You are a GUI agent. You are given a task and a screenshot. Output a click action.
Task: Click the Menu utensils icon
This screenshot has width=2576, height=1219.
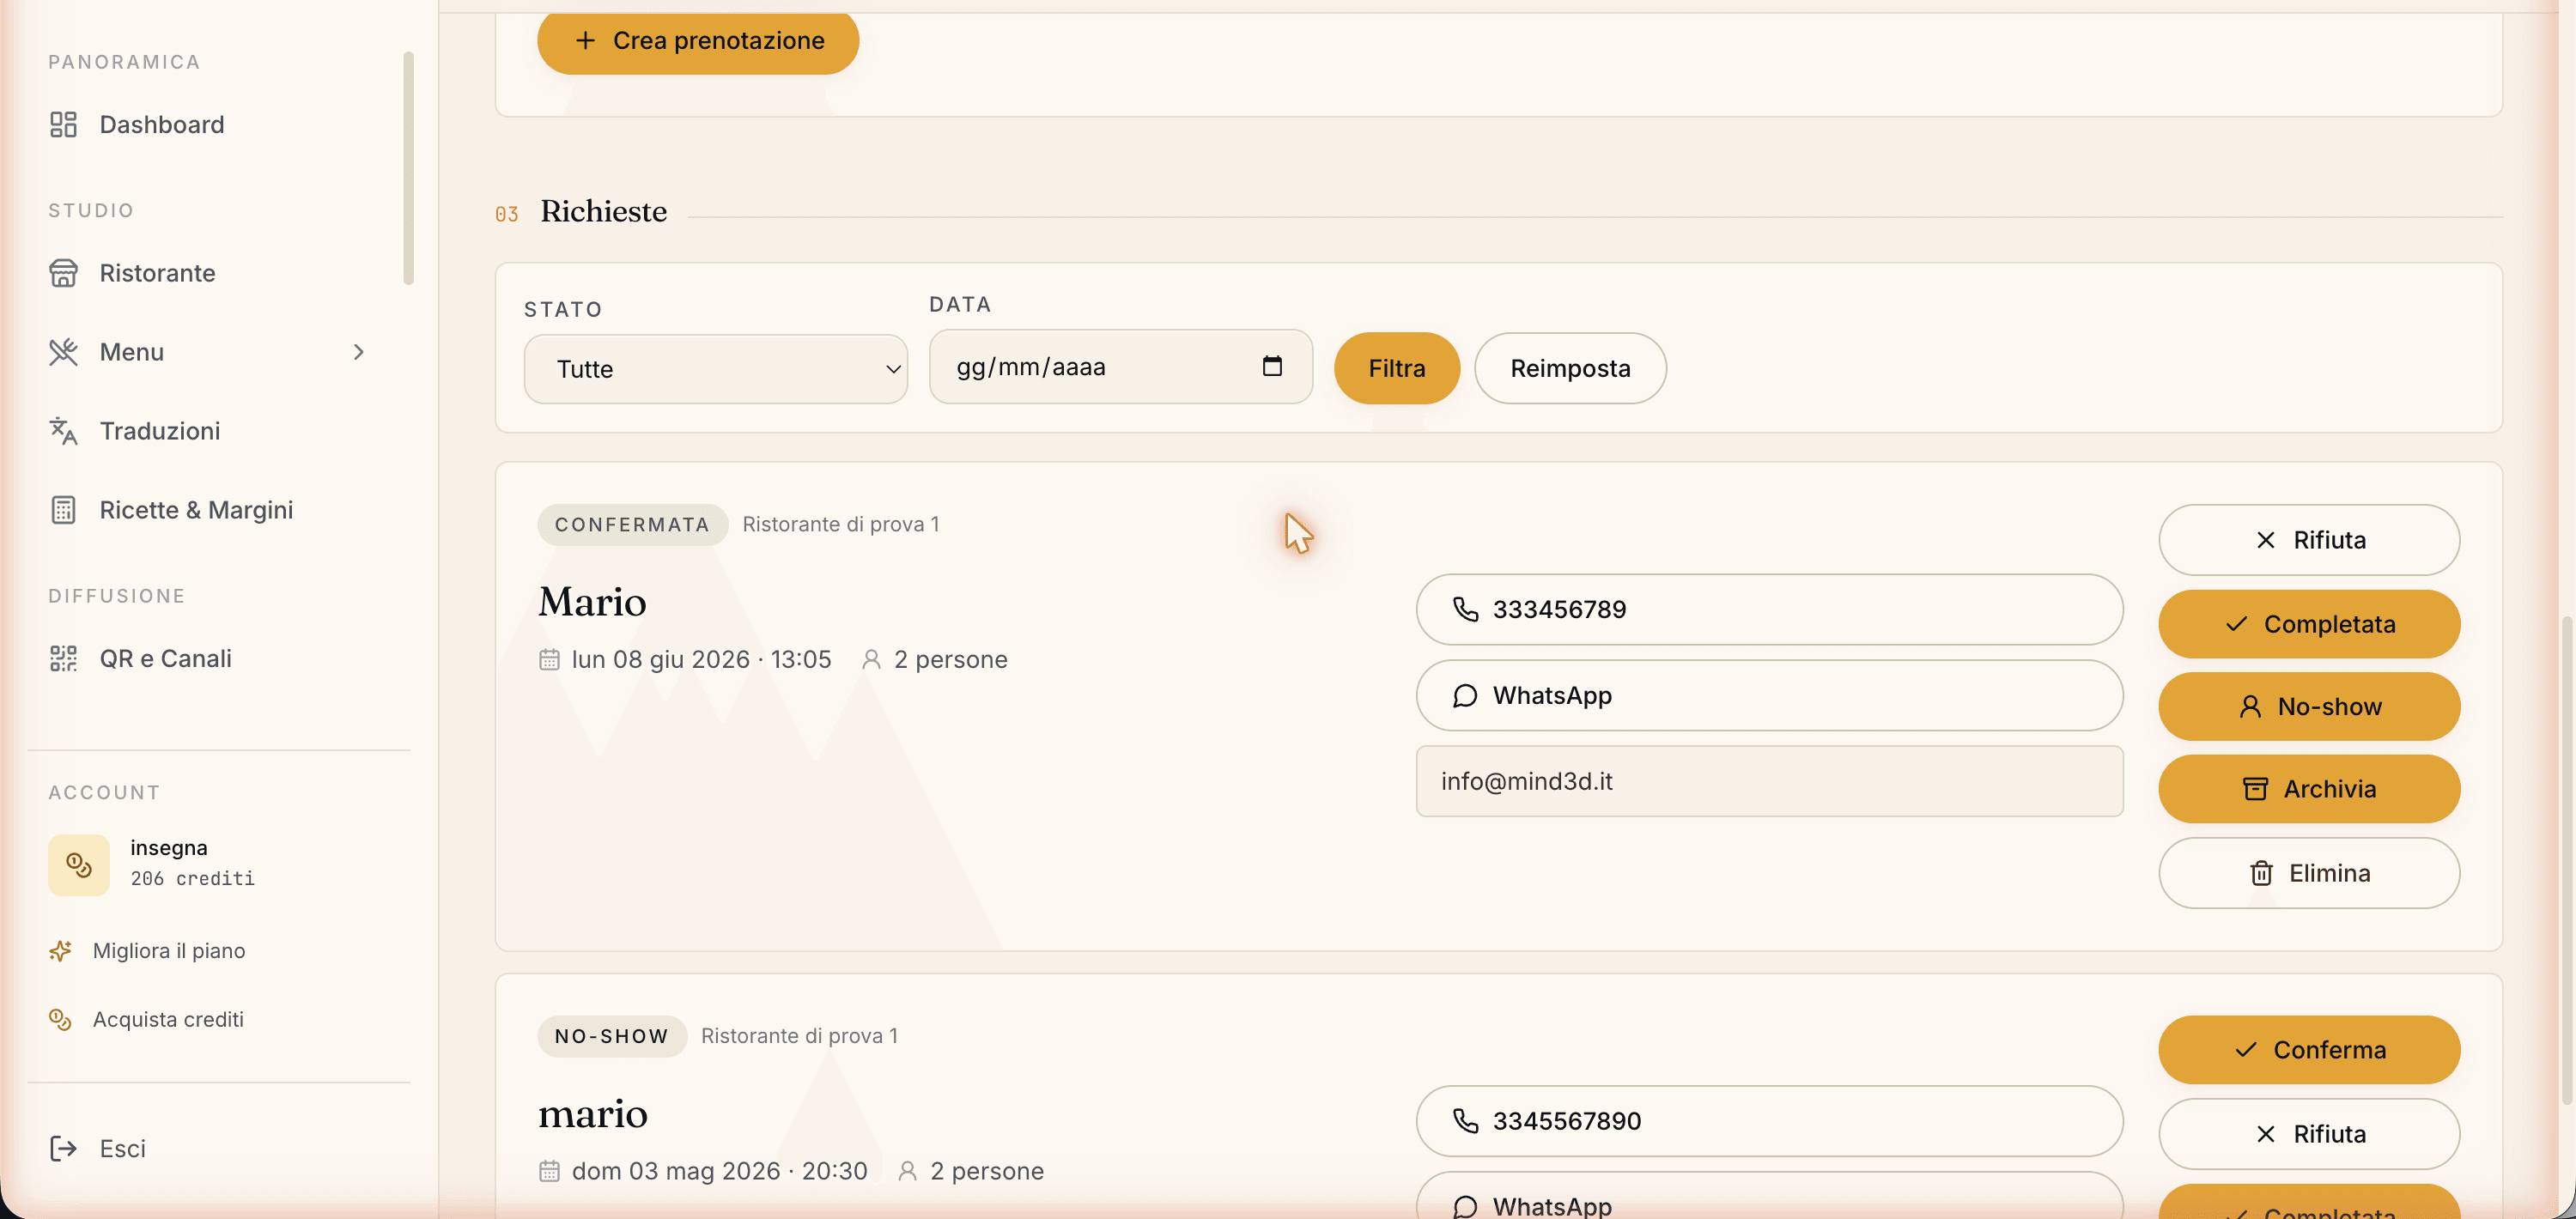point(63,352)
